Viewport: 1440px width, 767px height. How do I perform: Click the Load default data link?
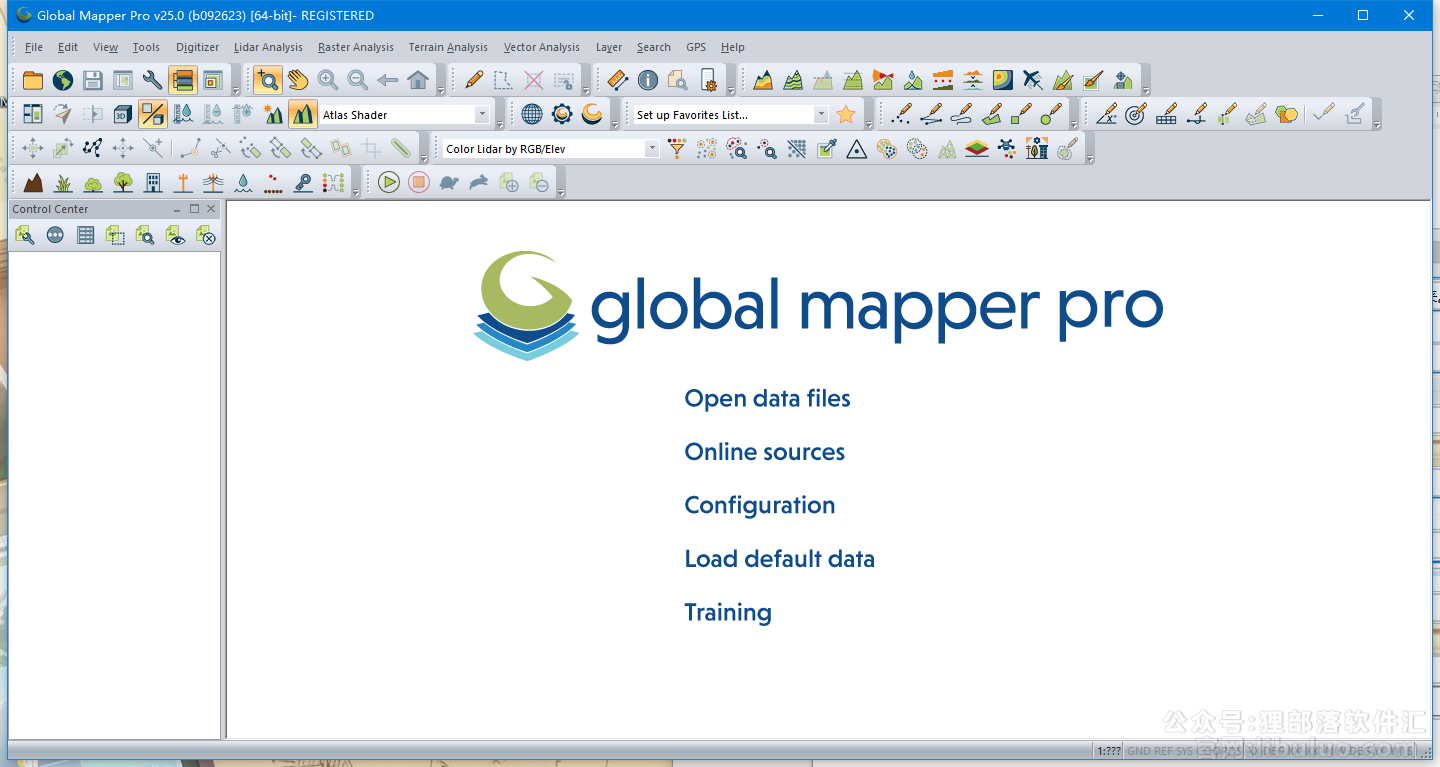[x=779, y=559]
